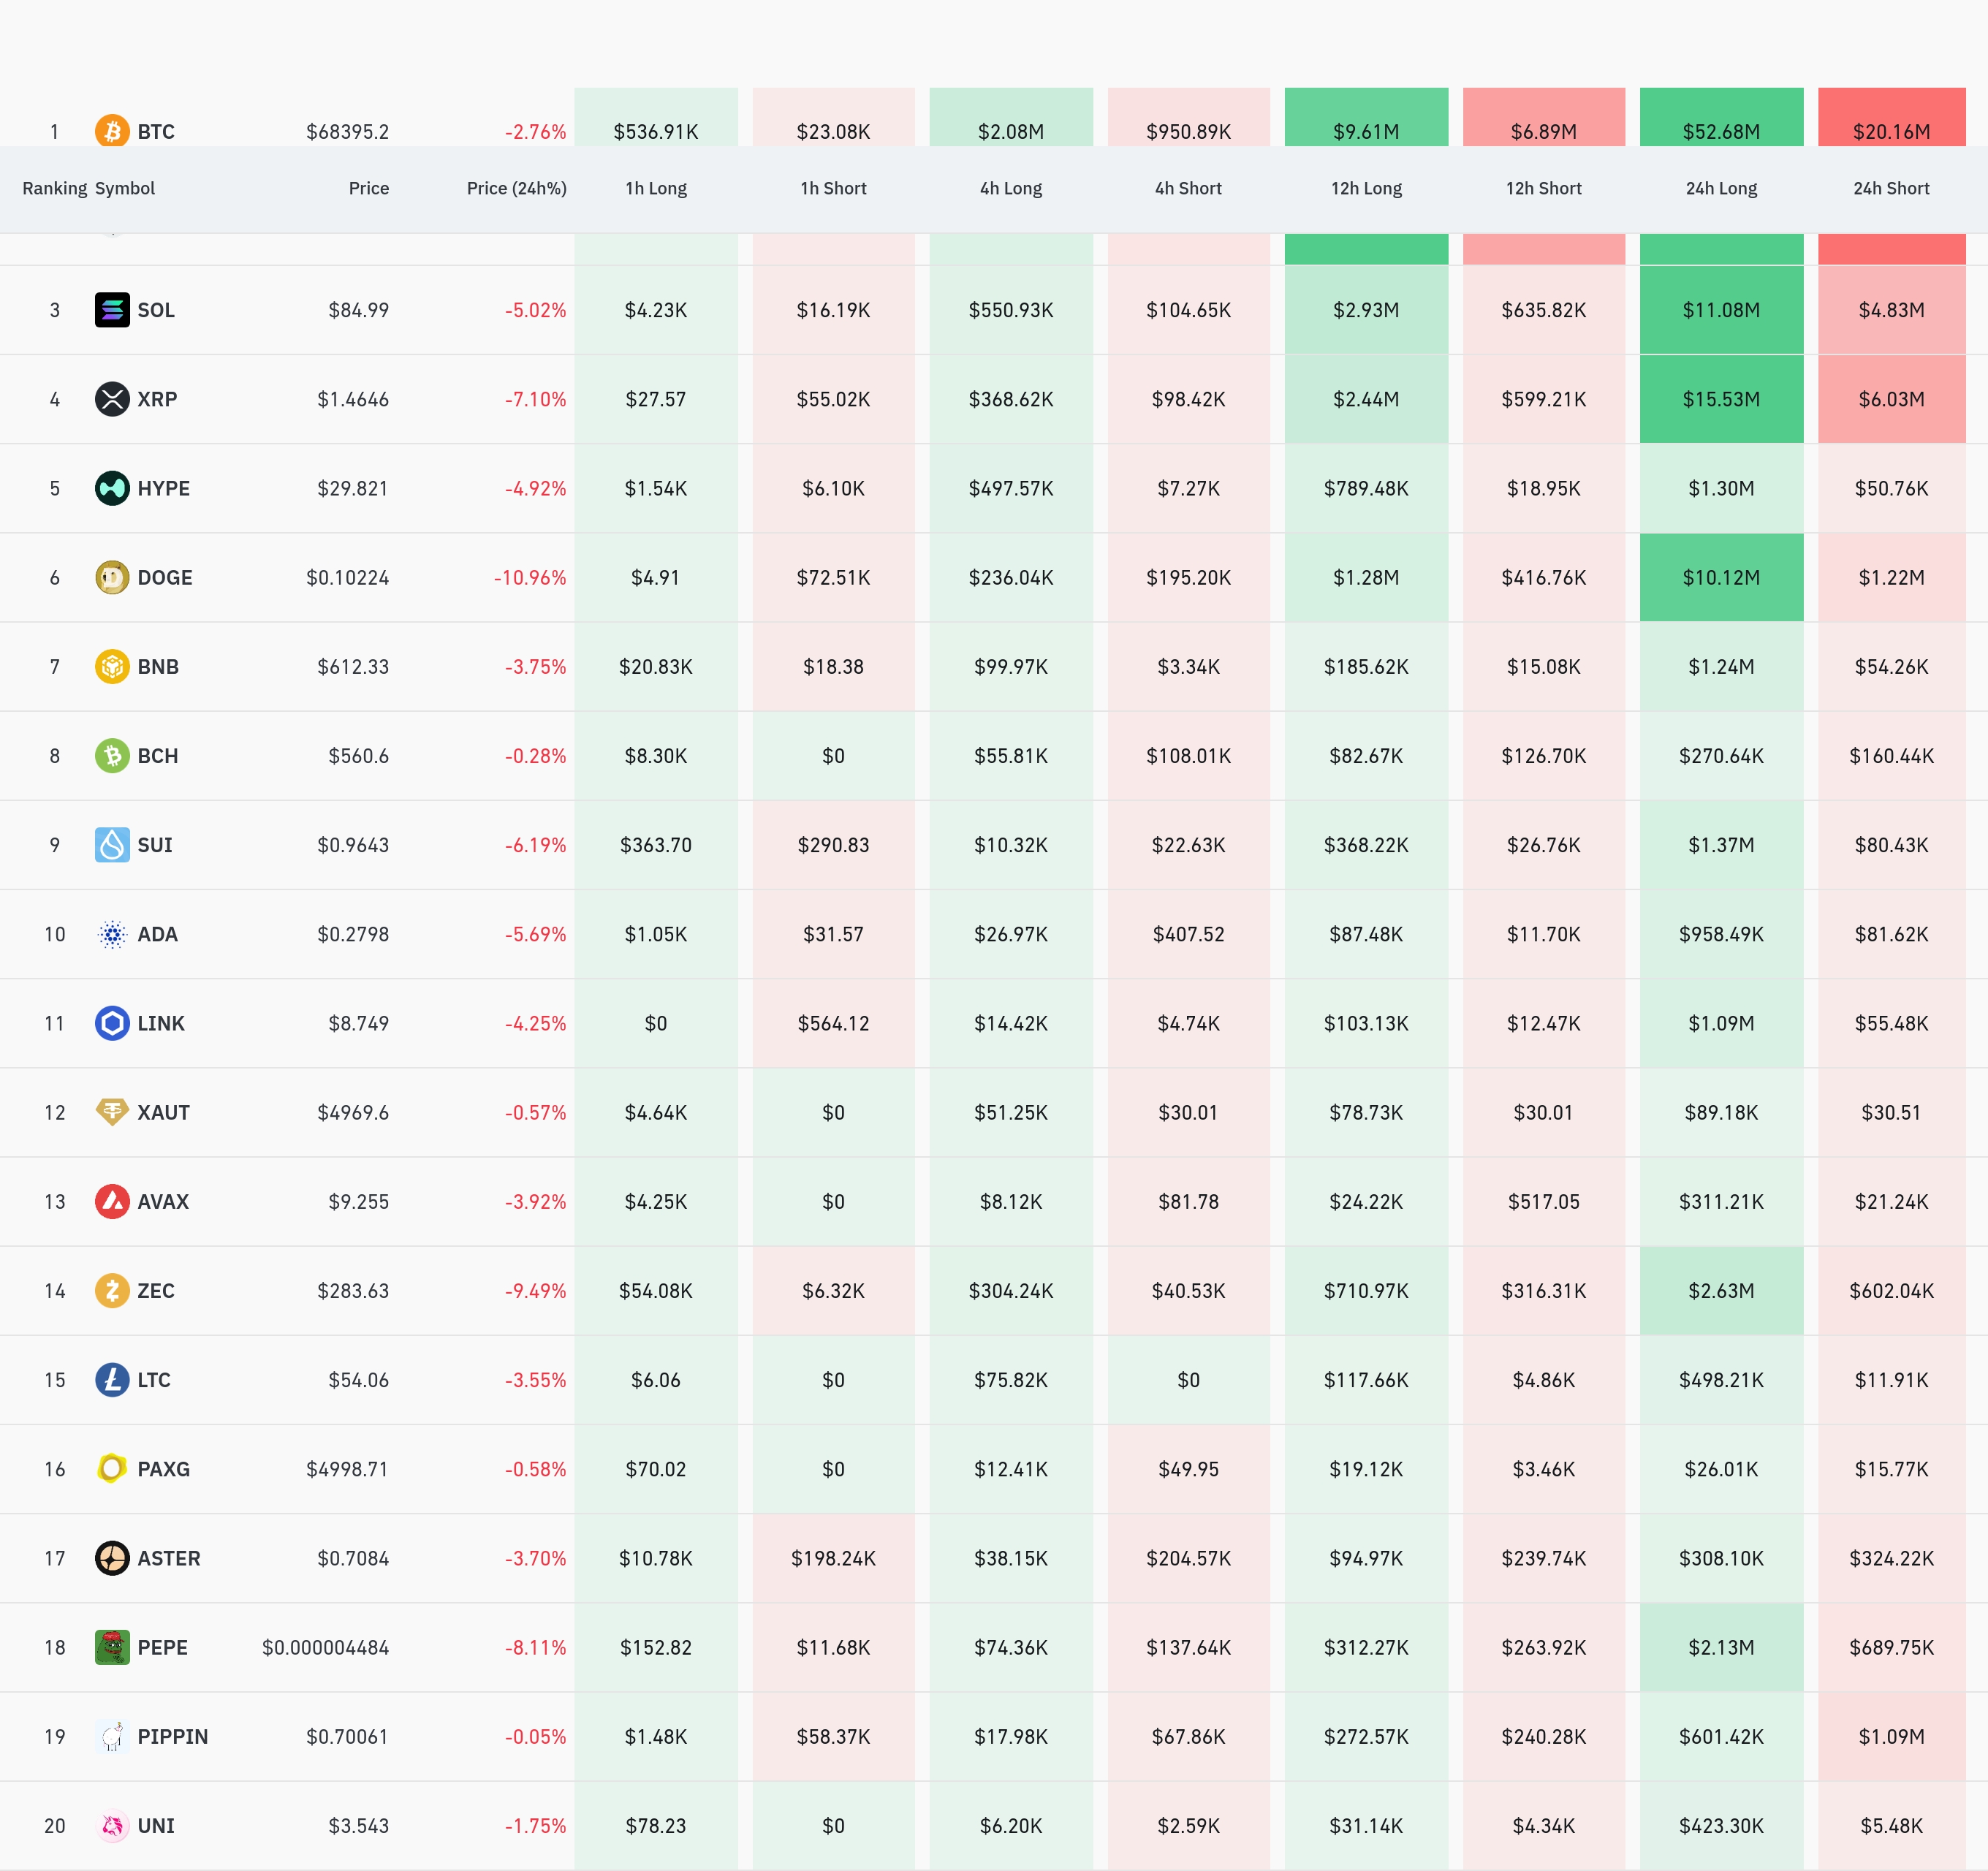
Task: Click the Solana SOL logo icon
Action: coord(112,310)
